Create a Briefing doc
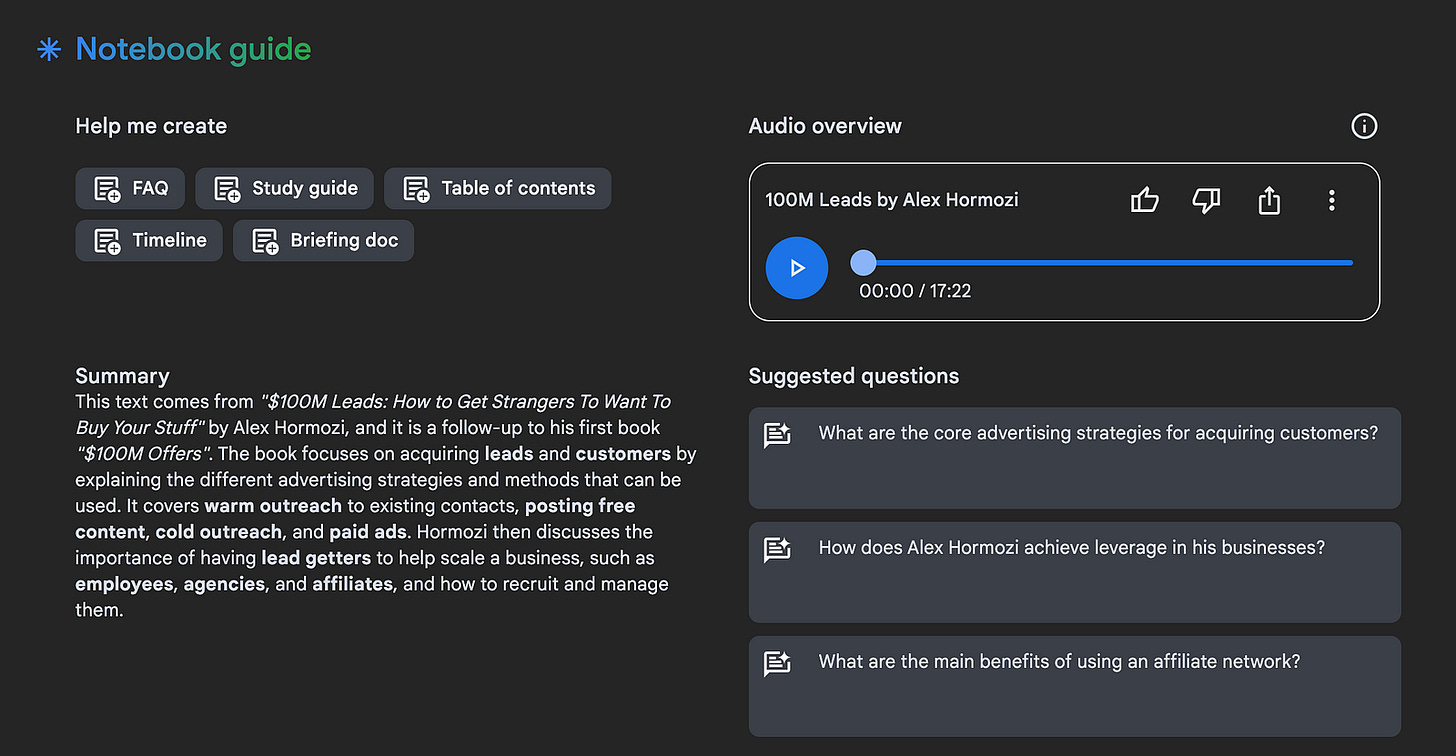1456x756 pixels. click(323, 240)
